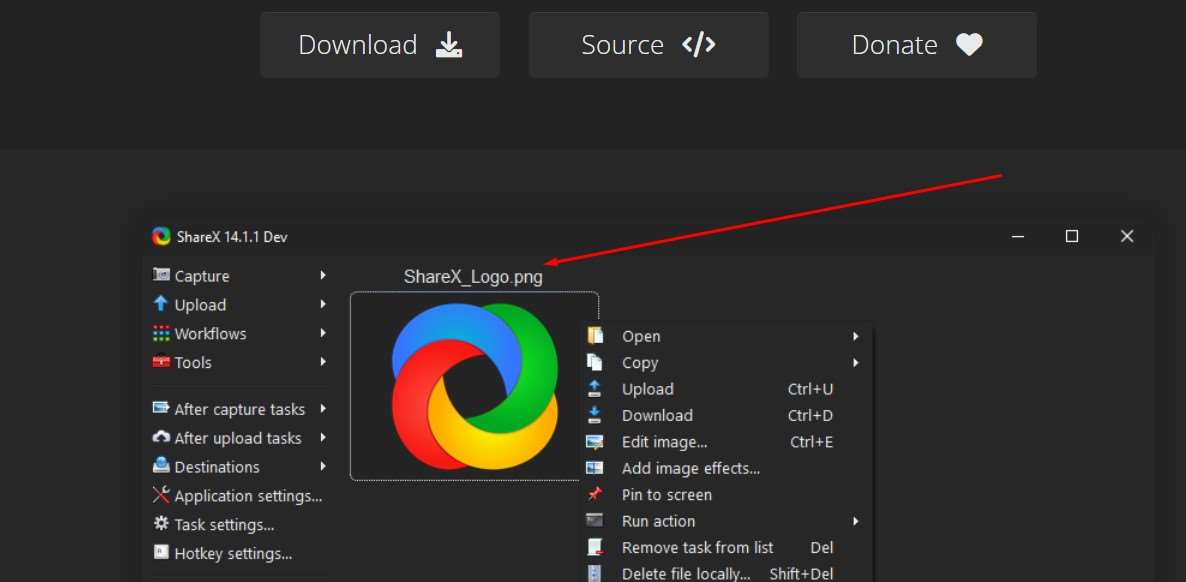Close the ShareX window

point(1127,236)
